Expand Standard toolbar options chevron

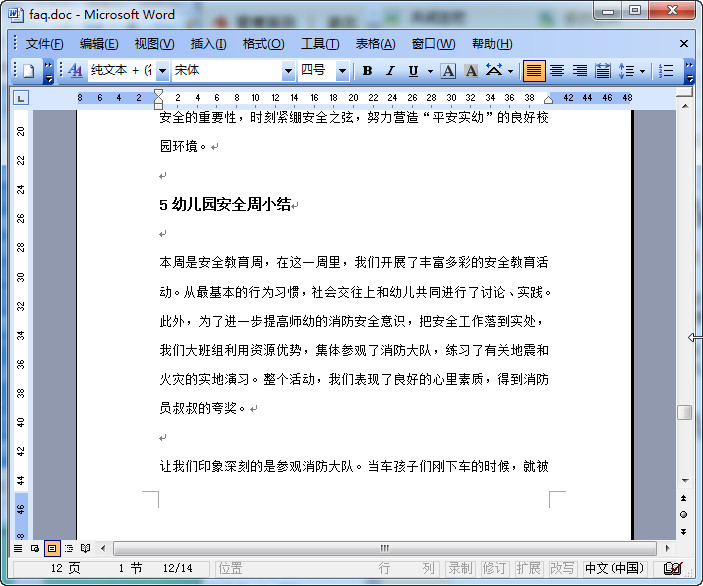pyautogui.click(x=49, y=72)
